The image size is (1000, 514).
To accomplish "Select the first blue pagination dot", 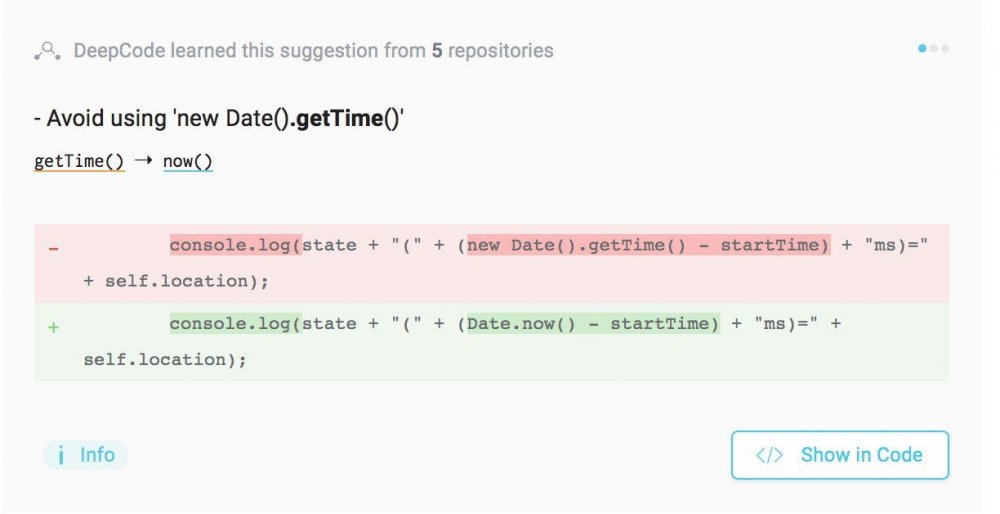I will 922,48.
